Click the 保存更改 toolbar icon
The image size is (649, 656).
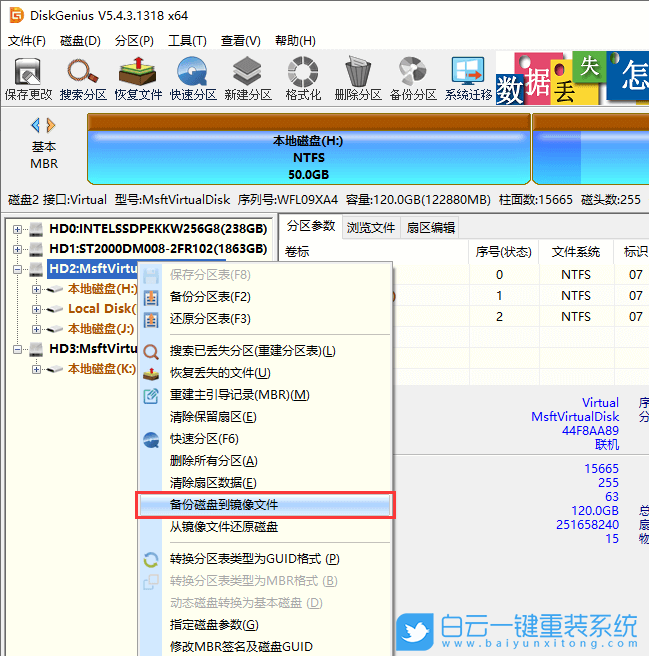(x=28, y=72)
